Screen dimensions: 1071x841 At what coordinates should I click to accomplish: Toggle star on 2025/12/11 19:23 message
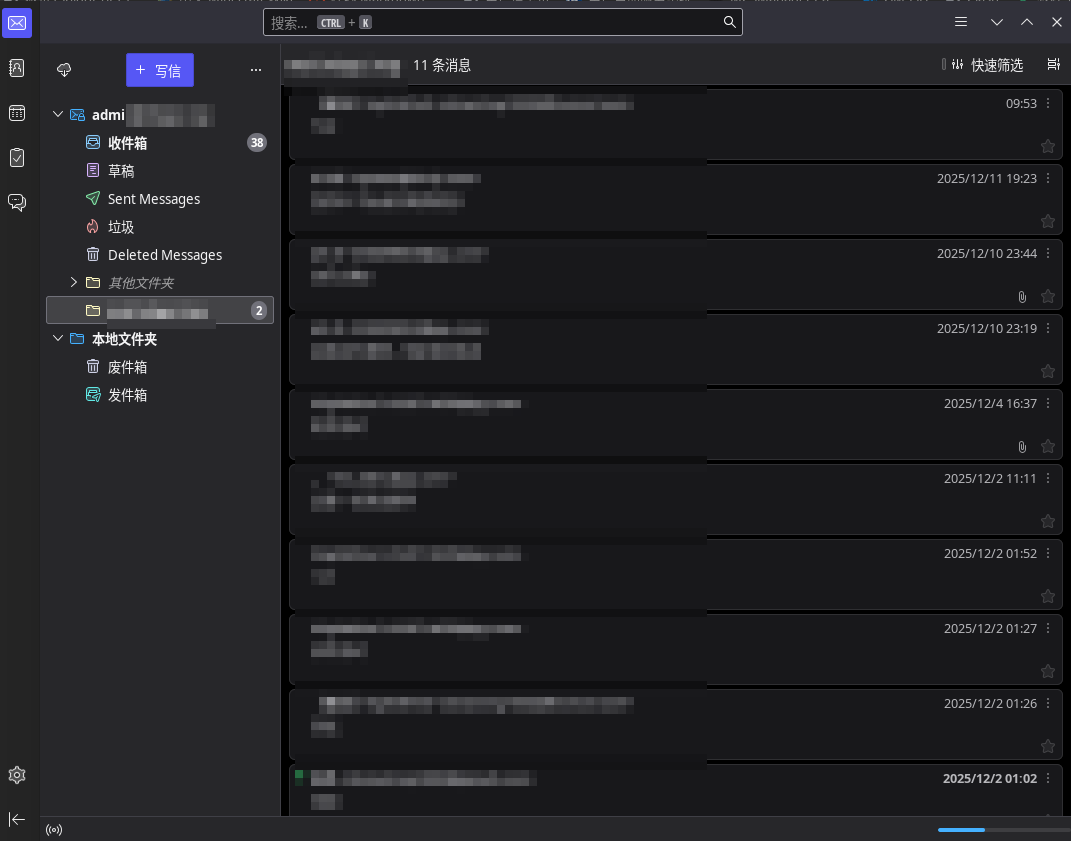pos(1048,221)
